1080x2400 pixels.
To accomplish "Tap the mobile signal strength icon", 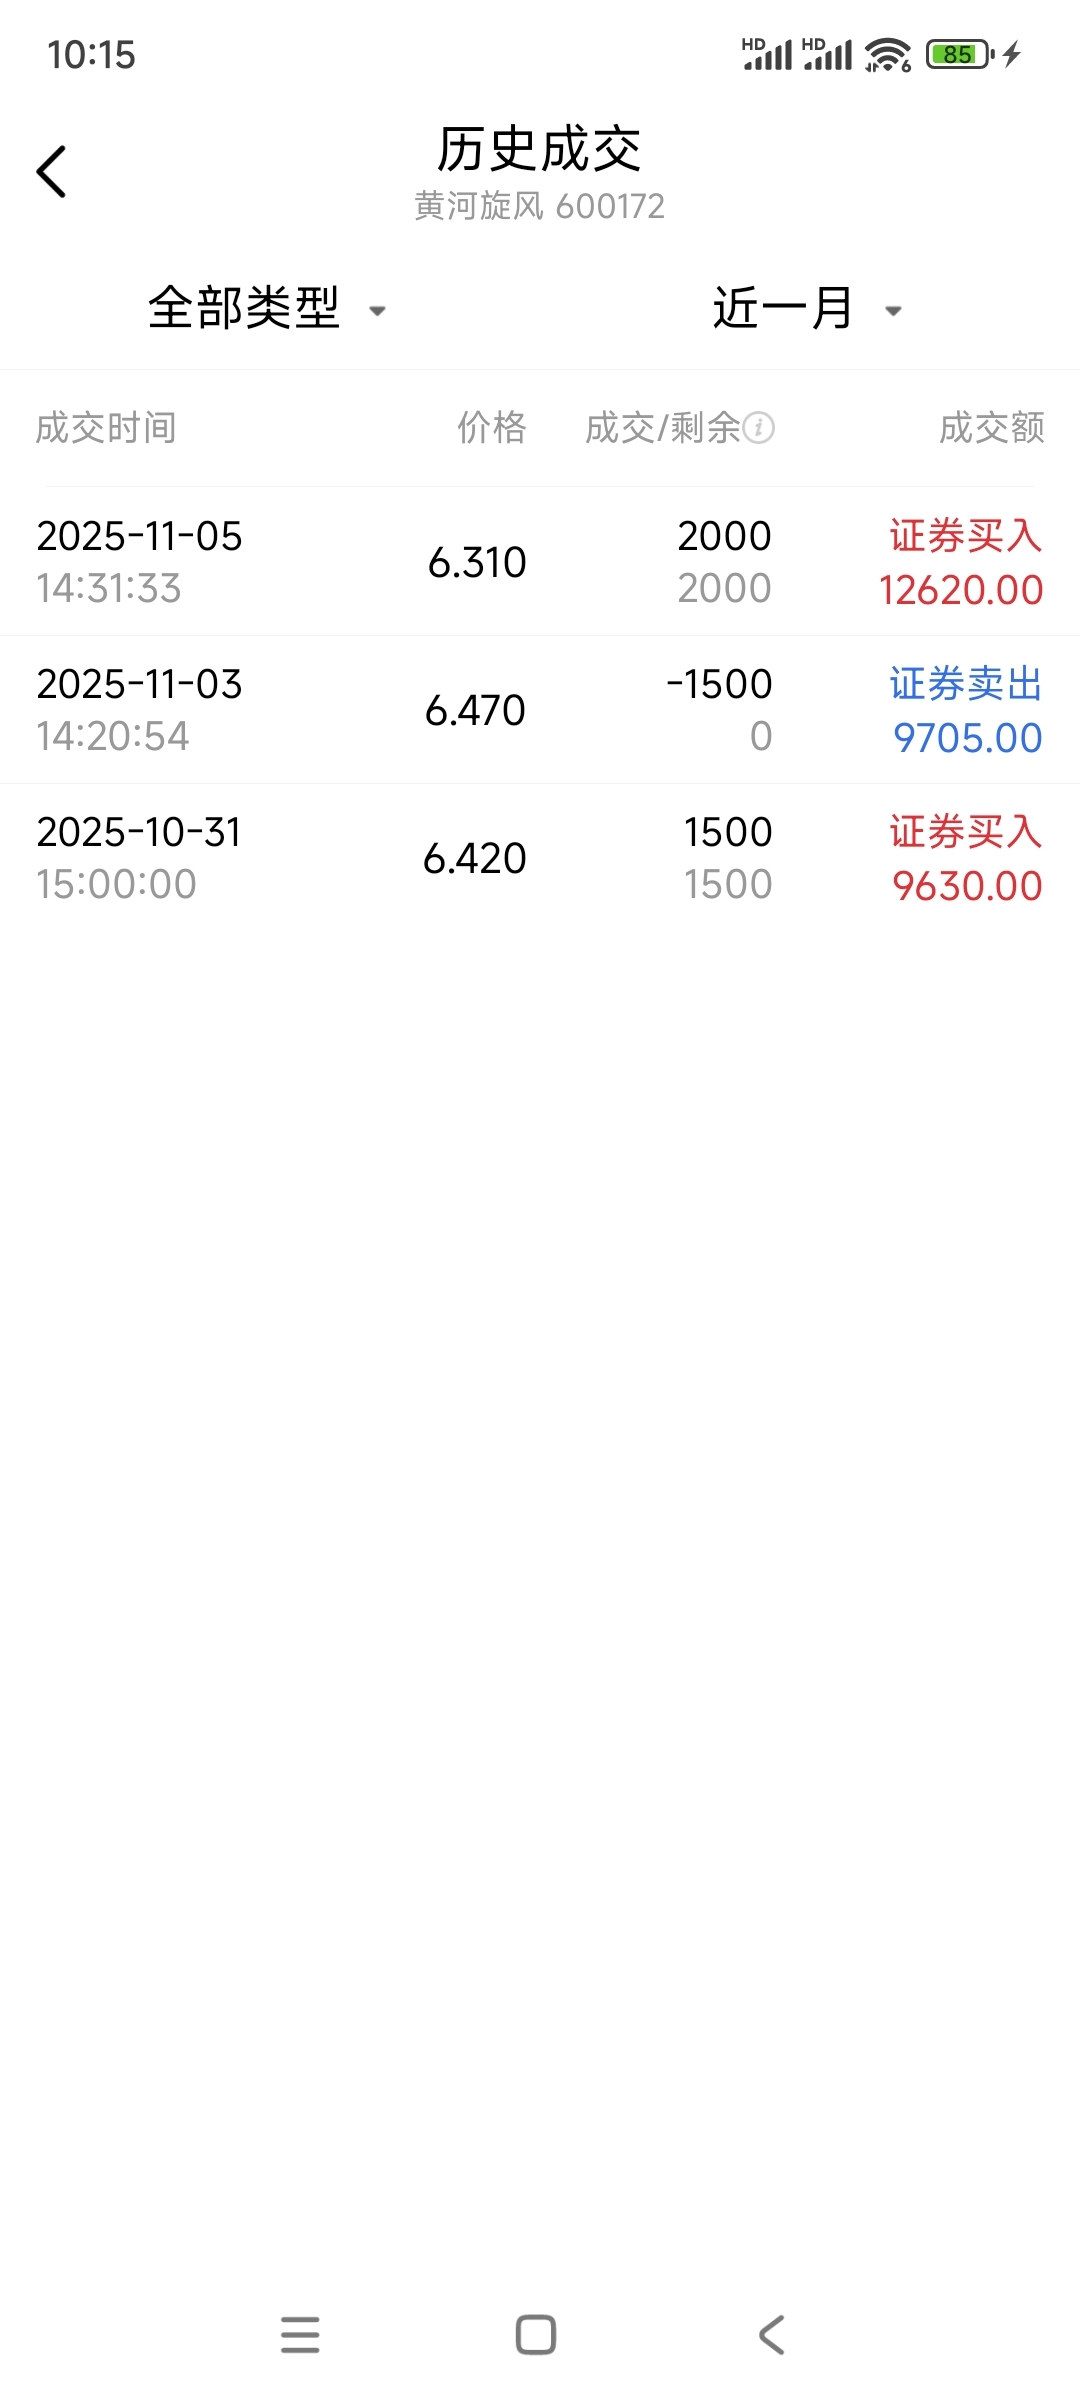I will point(768,55).
